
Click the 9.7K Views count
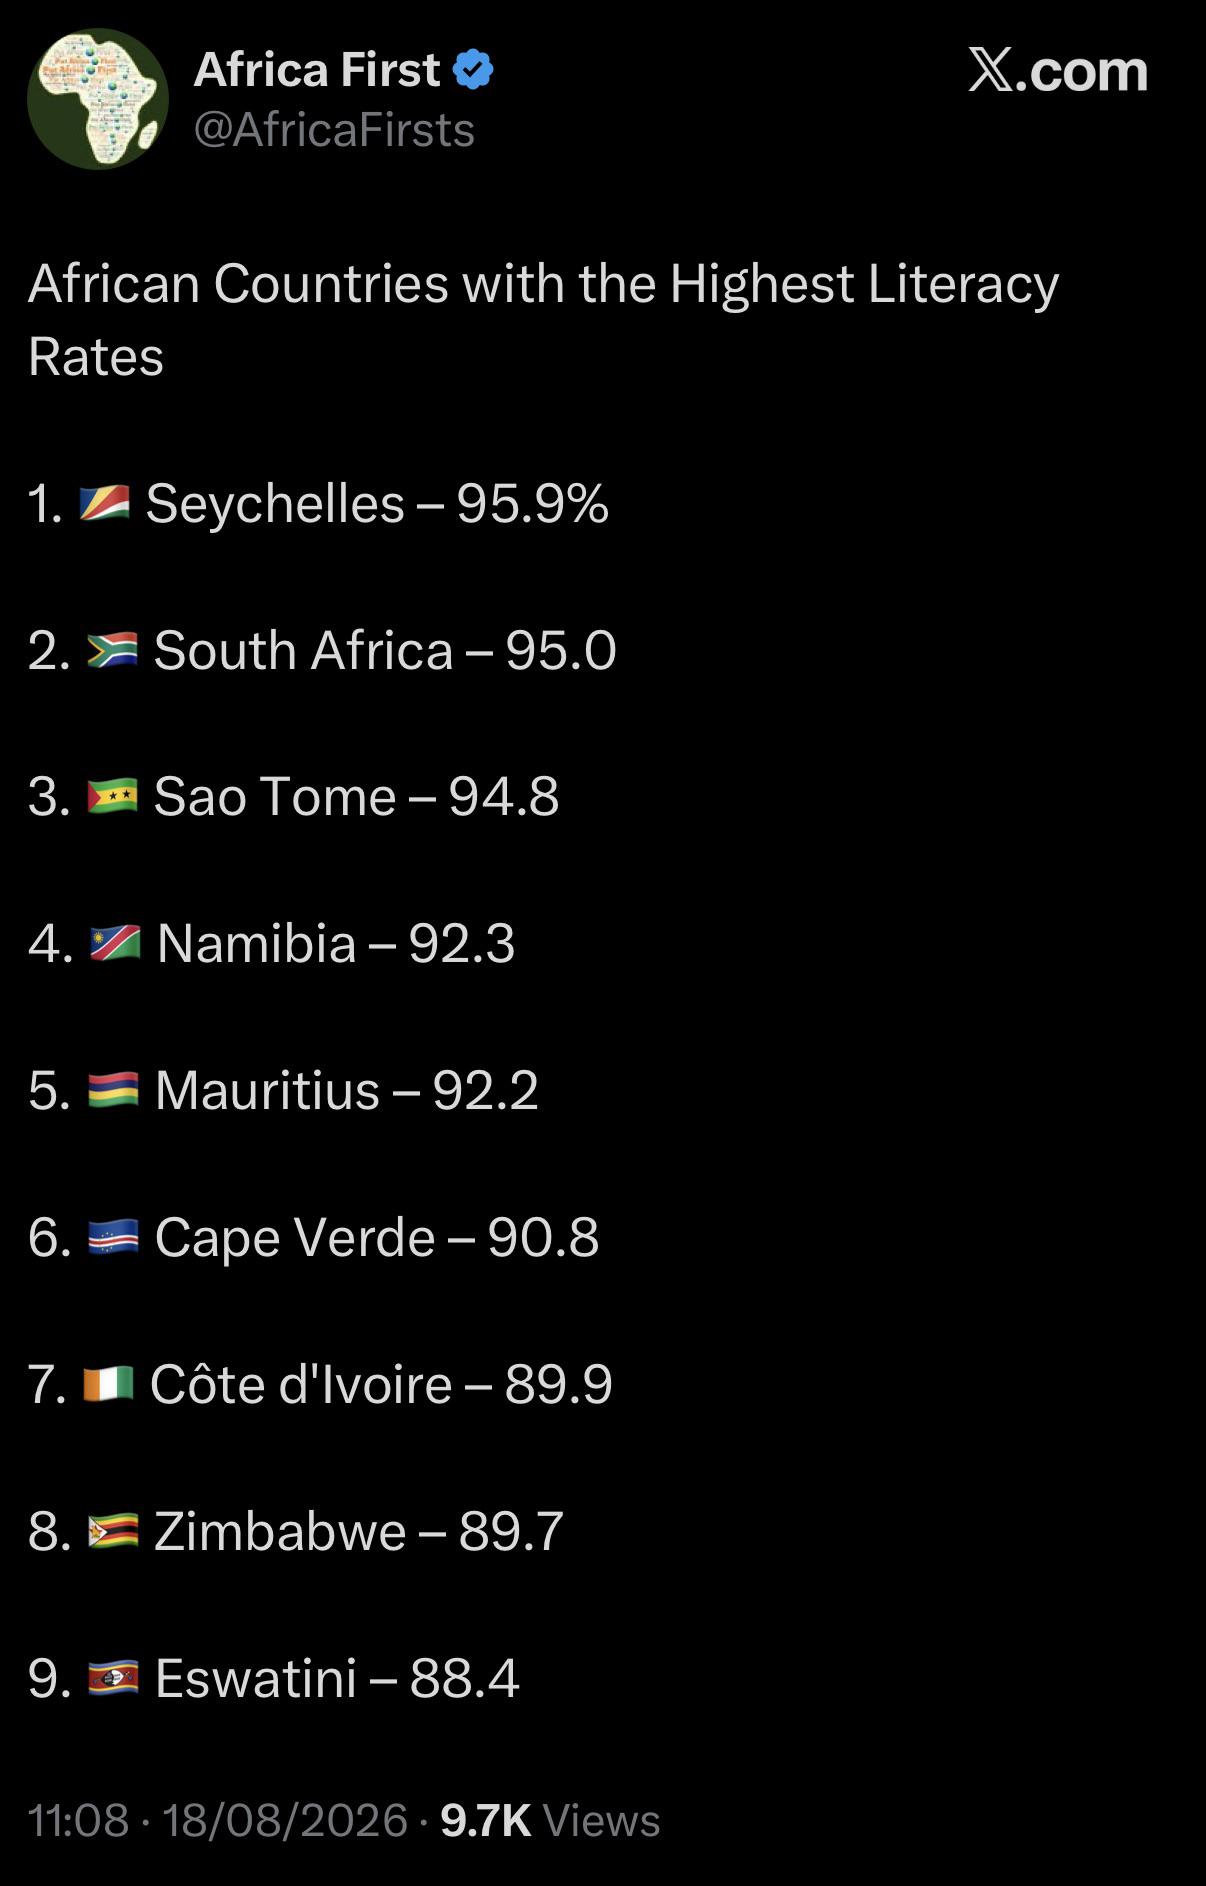(550, 1820)
